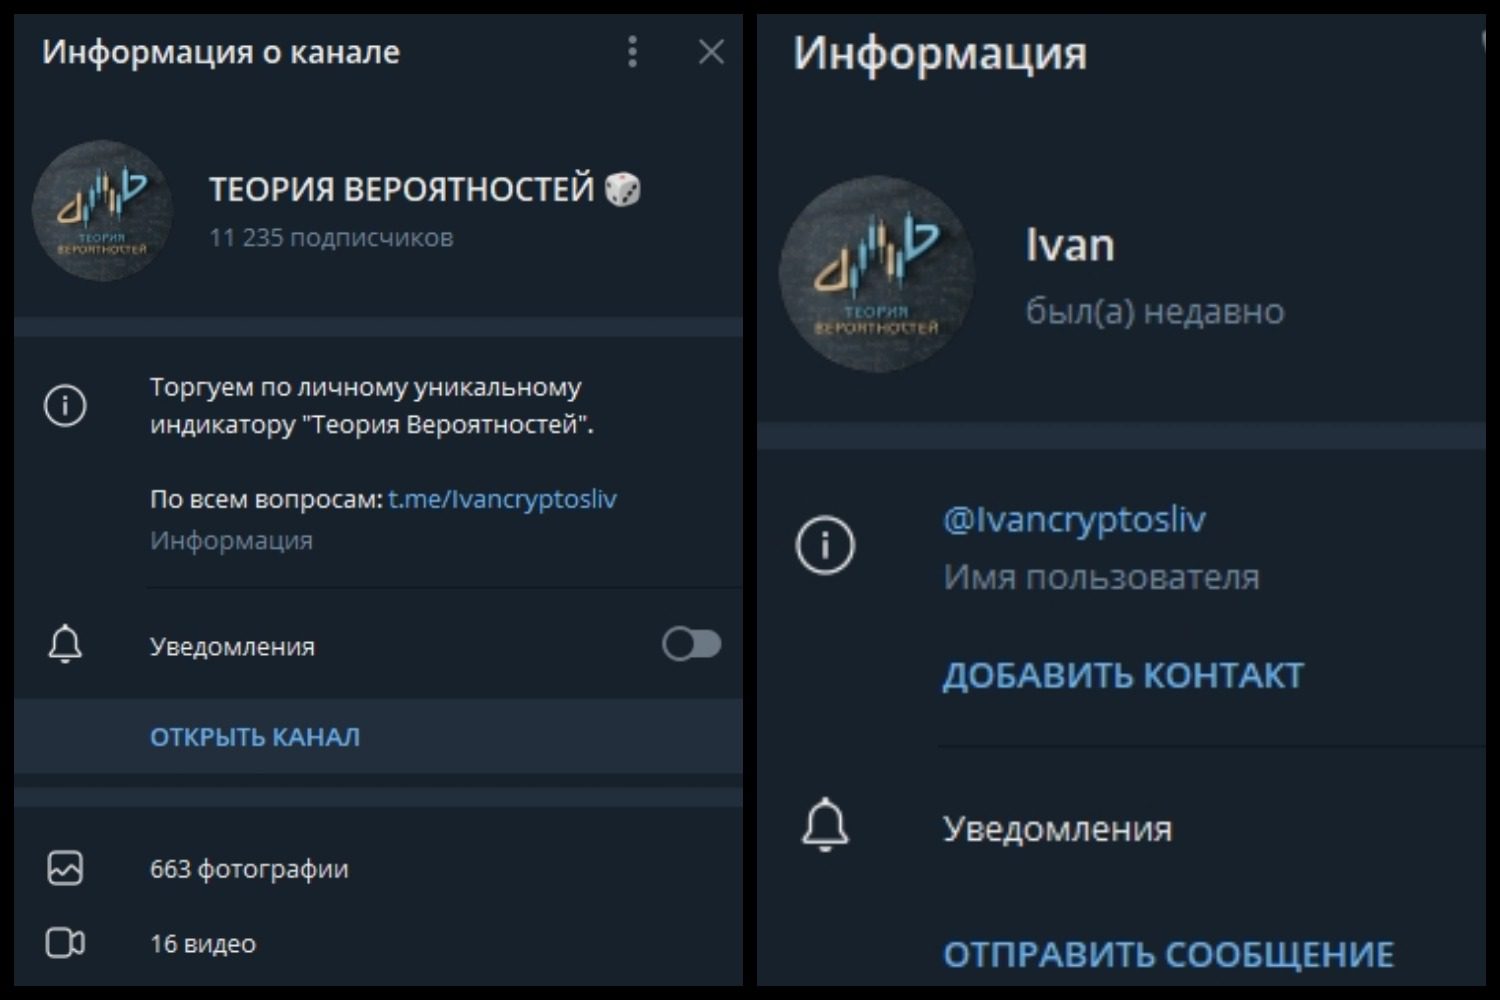Open the 663 photos media icon
This screenshot has height=1000, width=1500.
point(65,868)
